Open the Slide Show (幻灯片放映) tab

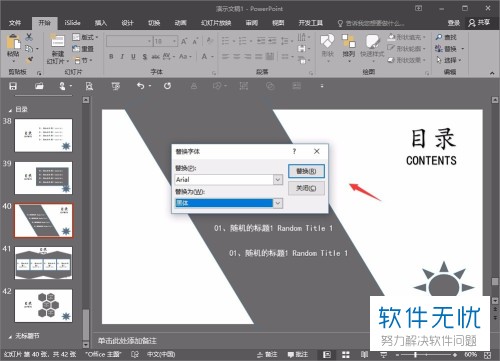pyautogui.click(x=216, y=23)
